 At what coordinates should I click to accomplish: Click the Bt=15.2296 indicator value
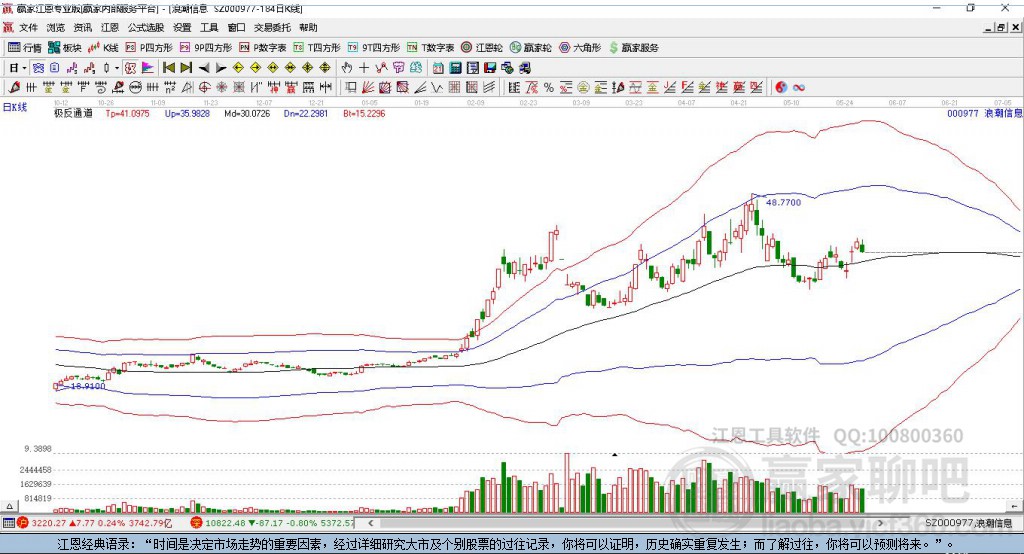(x=364, y=113)
